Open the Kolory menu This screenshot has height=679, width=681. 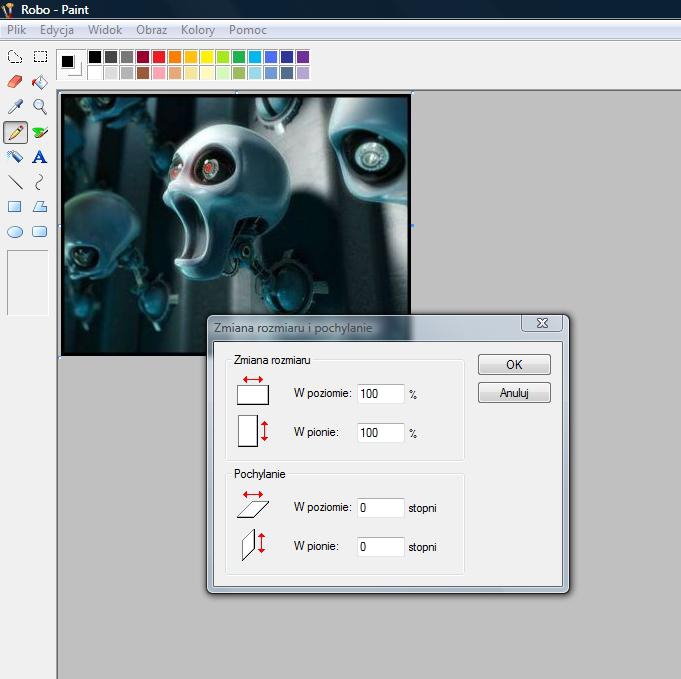point(198,30)
